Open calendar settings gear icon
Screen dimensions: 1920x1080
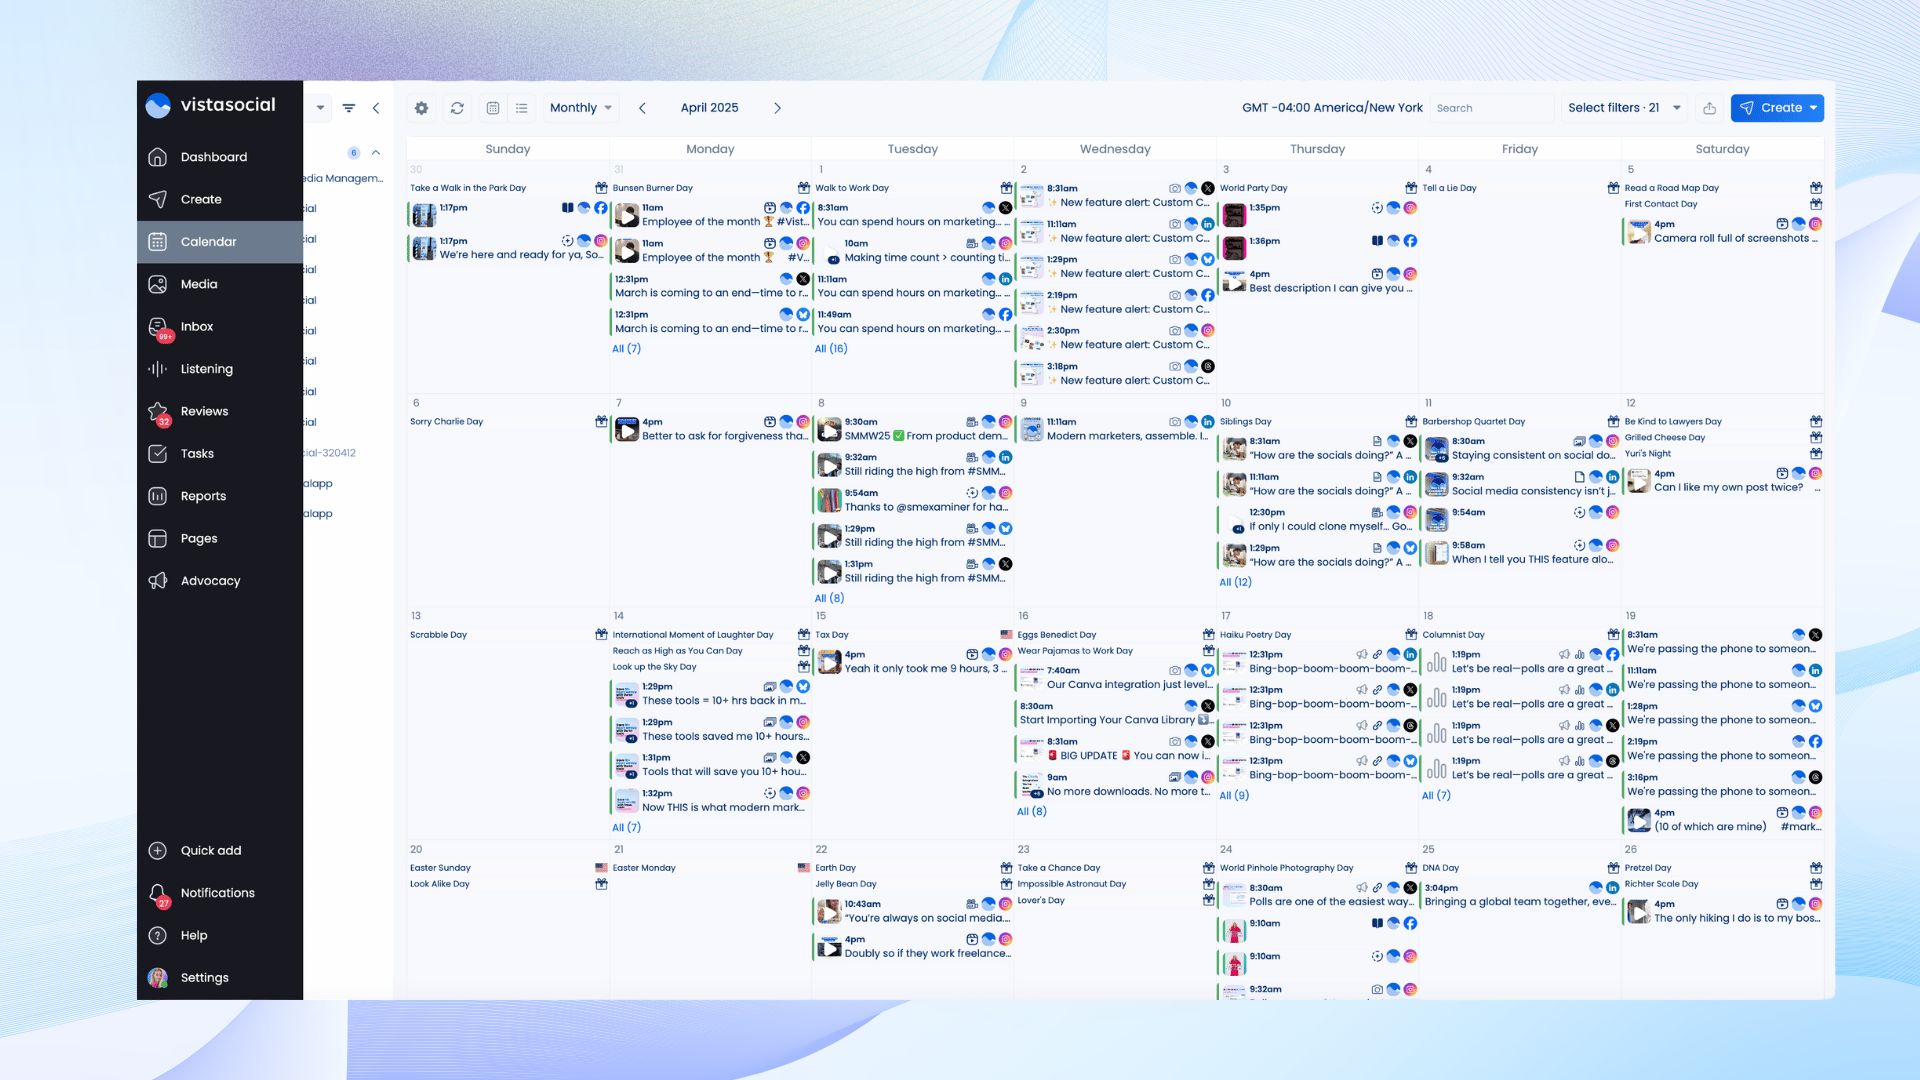421,108
